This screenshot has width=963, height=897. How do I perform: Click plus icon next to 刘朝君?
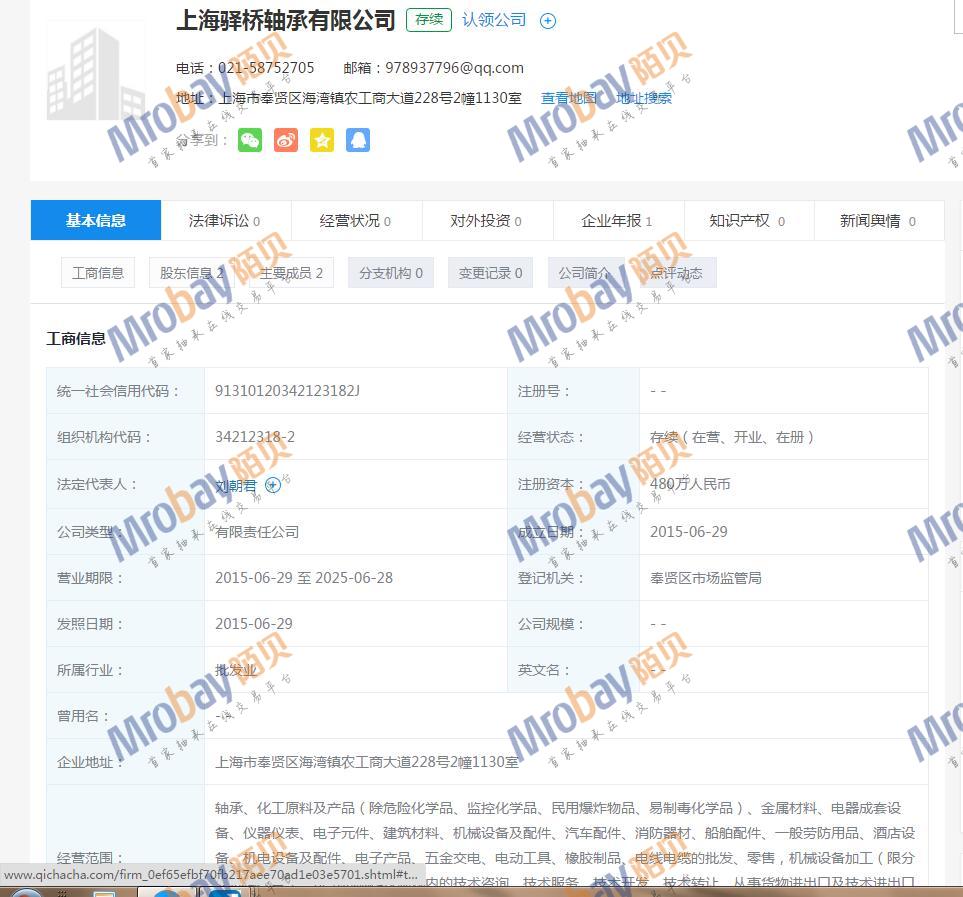pyautogui.click(x=273, y=485)
